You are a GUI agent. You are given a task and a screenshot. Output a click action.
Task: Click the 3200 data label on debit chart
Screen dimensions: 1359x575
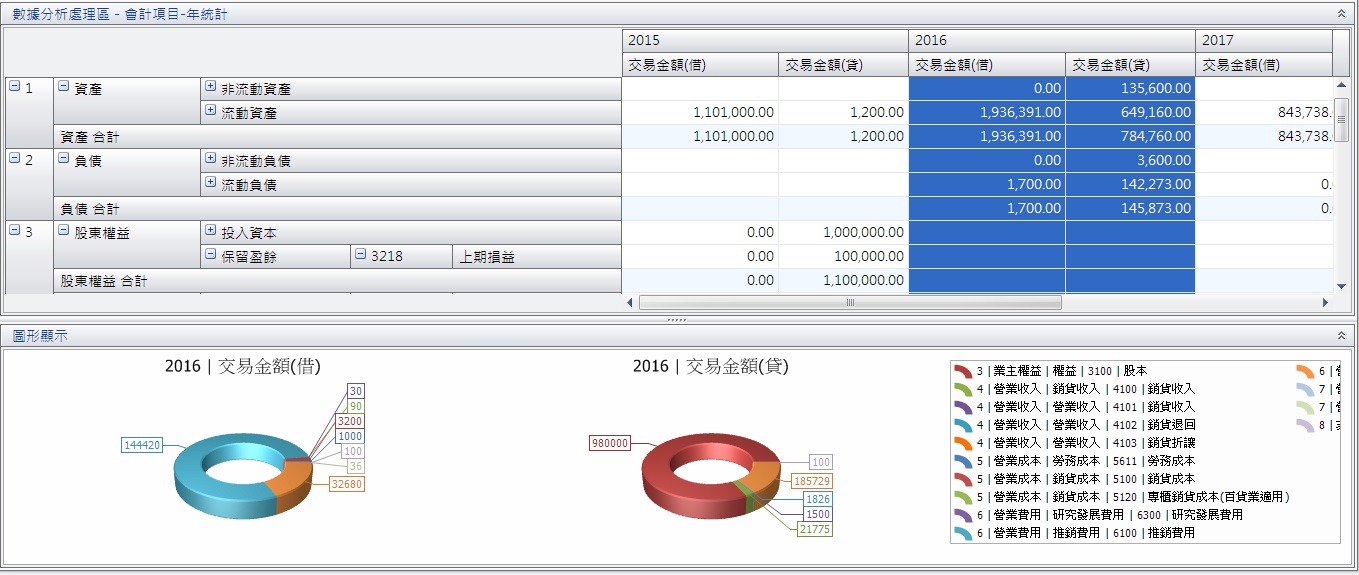(350, 422)
